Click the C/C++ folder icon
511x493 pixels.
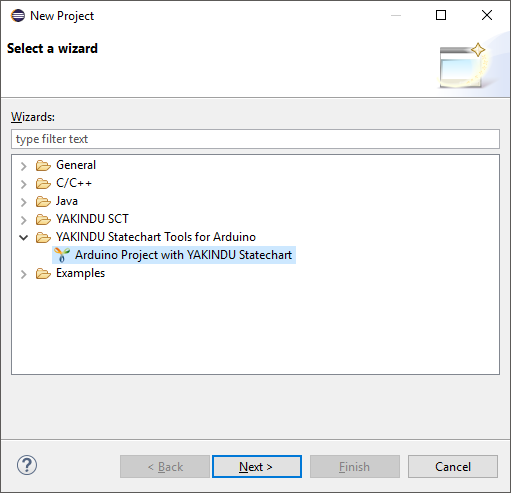point(43,183)
